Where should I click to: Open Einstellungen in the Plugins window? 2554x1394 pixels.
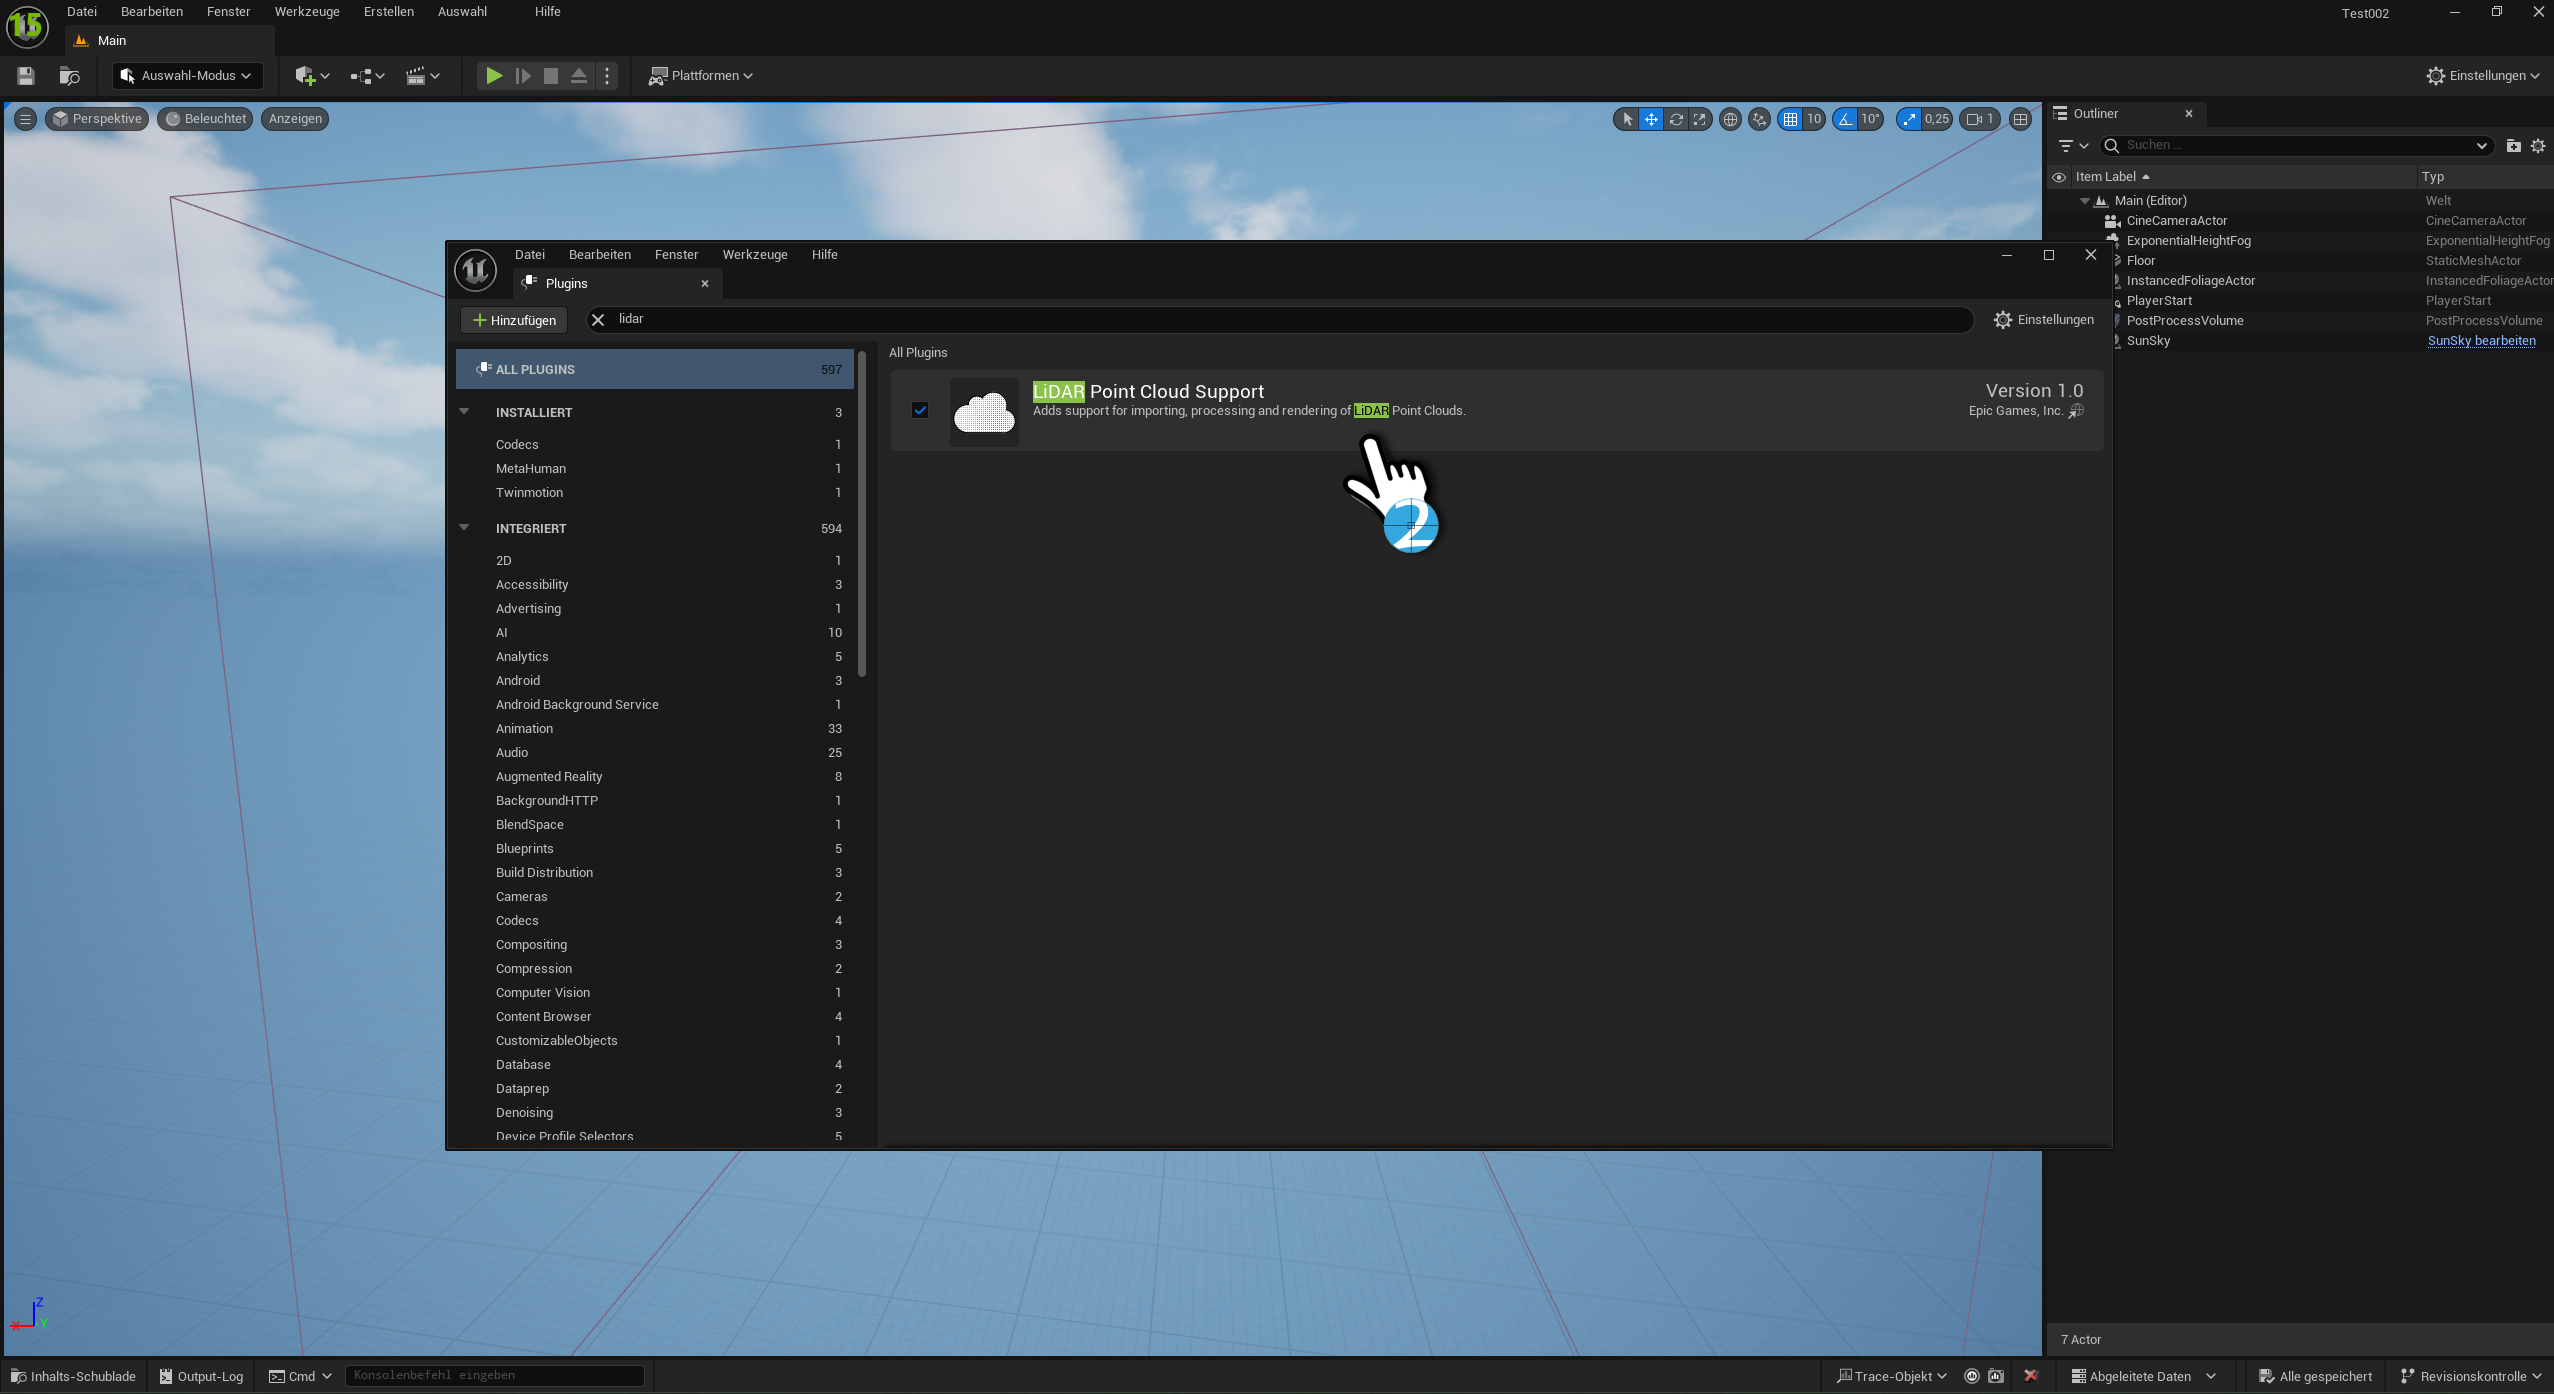pyautogui.click(x=2044, y=320)
